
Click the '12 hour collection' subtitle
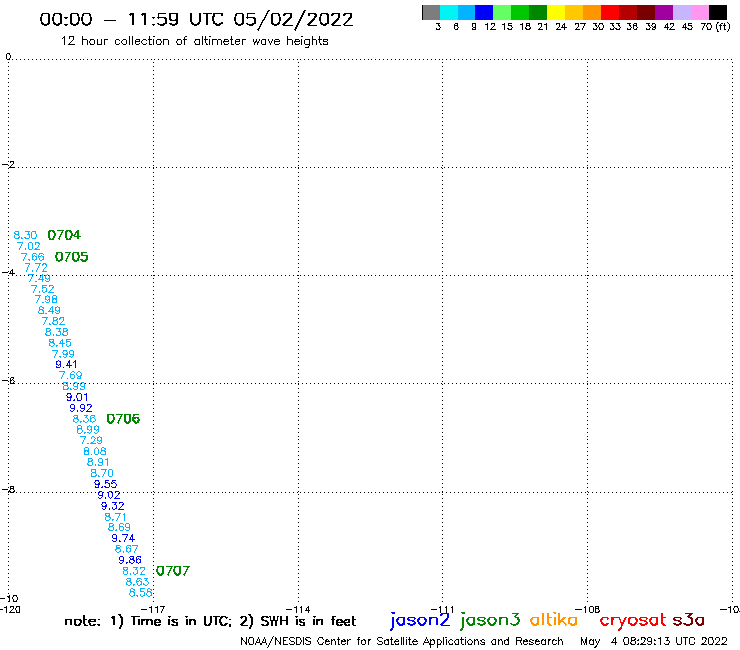194,41
